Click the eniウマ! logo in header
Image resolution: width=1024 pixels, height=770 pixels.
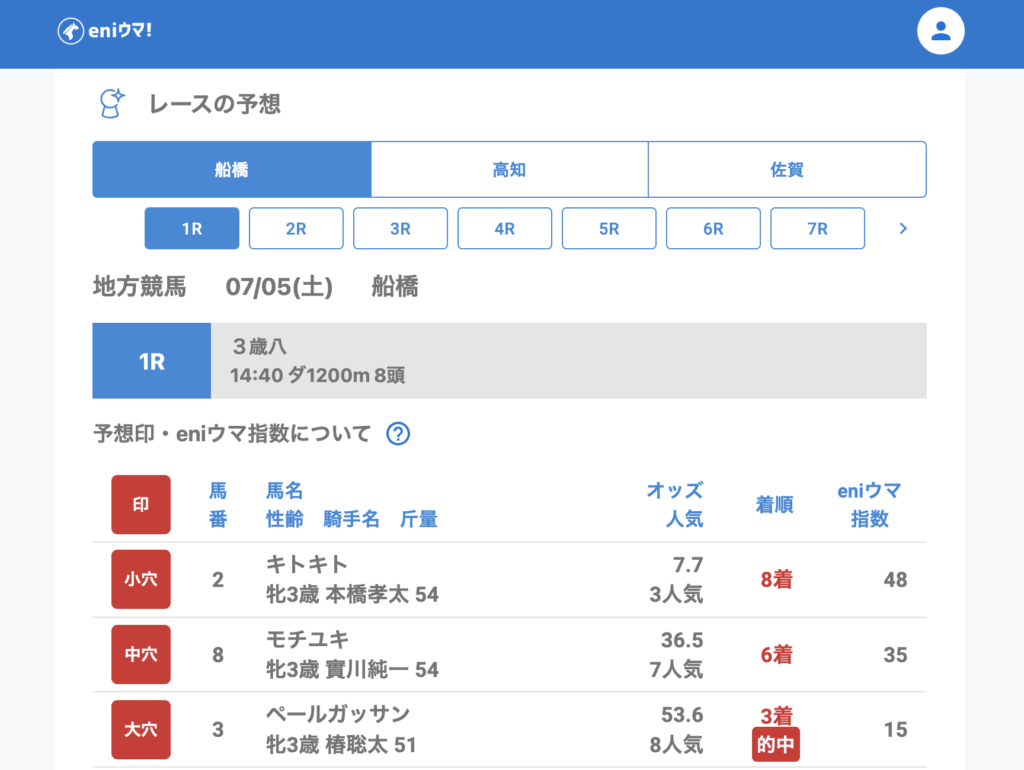(105, 31)
